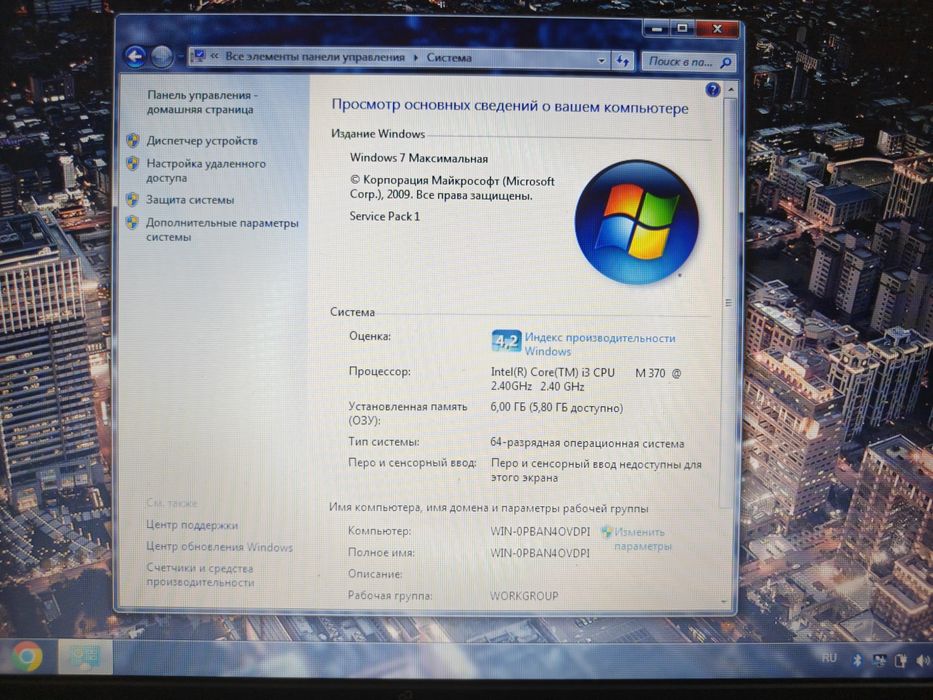The width and height of the screenshot is (933, 700).
Task: Click the Windows logo image
Action: click(636, 221)
